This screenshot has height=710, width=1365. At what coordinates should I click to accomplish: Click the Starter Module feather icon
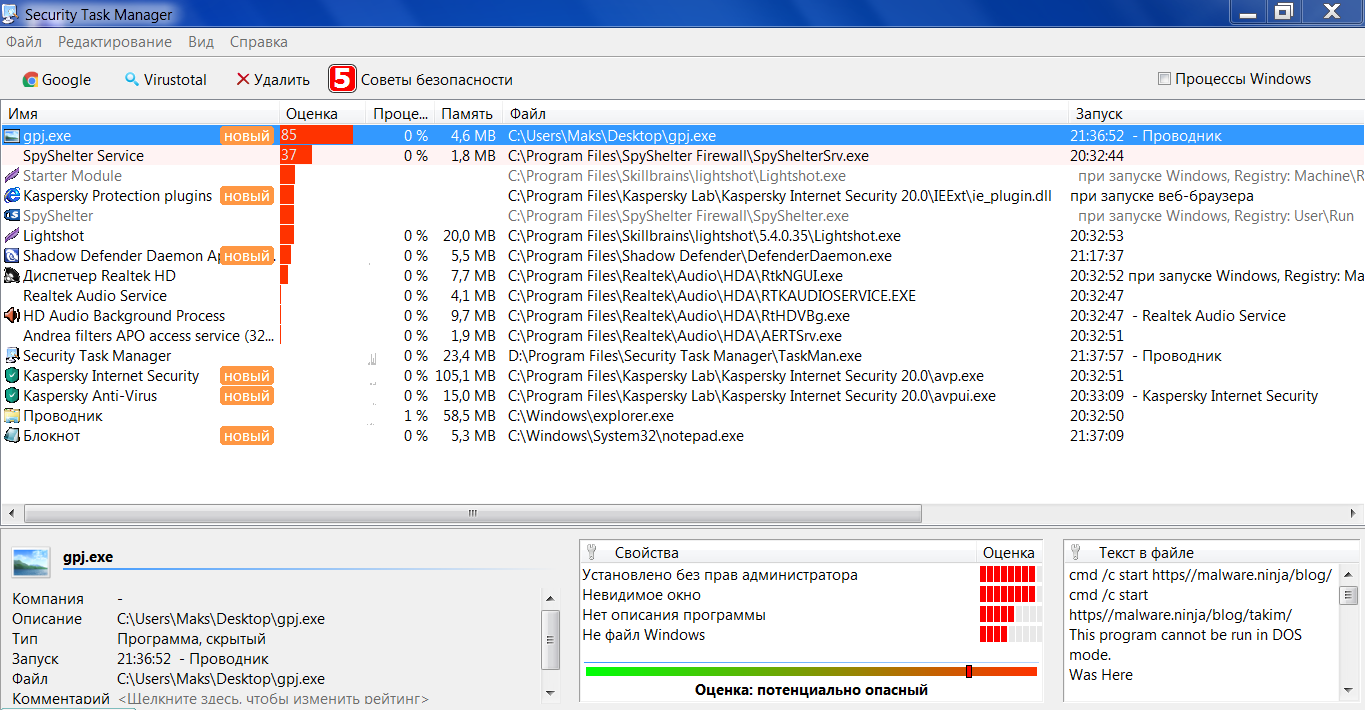pos(12,176)
